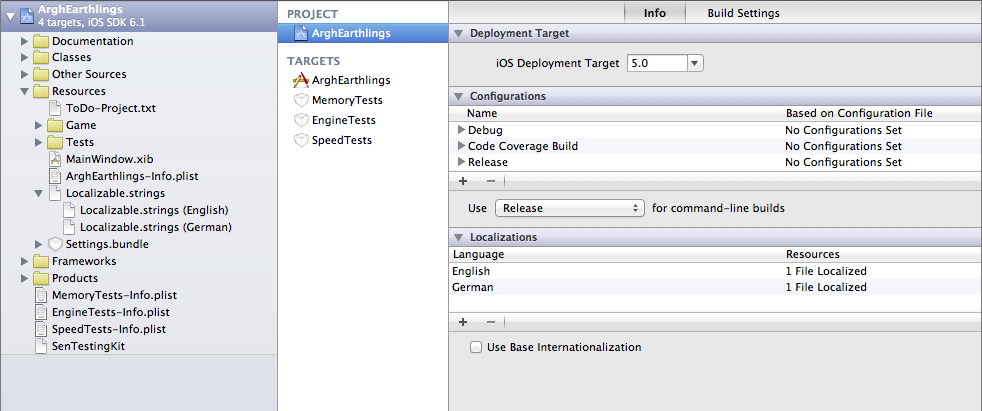
Task: Collapse the Localizable.strings disclosure triangle
Action: 39,193
